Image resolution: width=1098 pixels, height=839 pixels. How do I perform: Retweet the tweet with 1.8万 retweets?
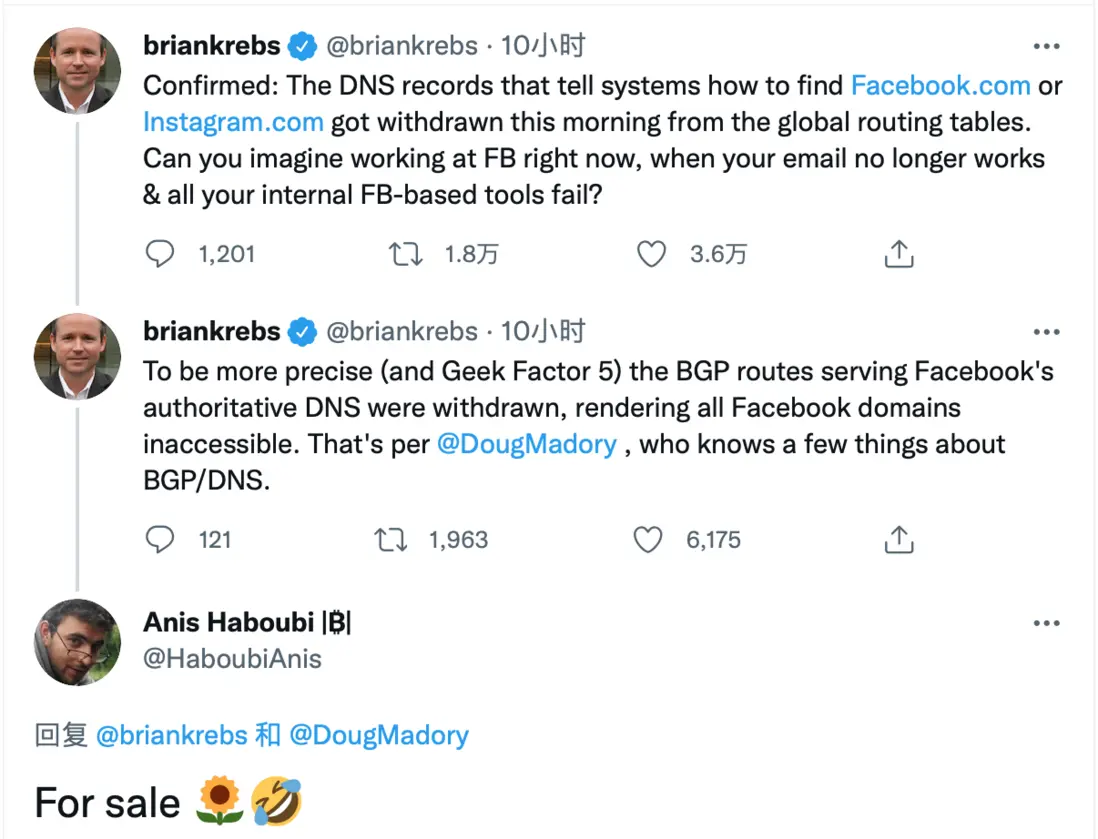click(x=404, y=254)
